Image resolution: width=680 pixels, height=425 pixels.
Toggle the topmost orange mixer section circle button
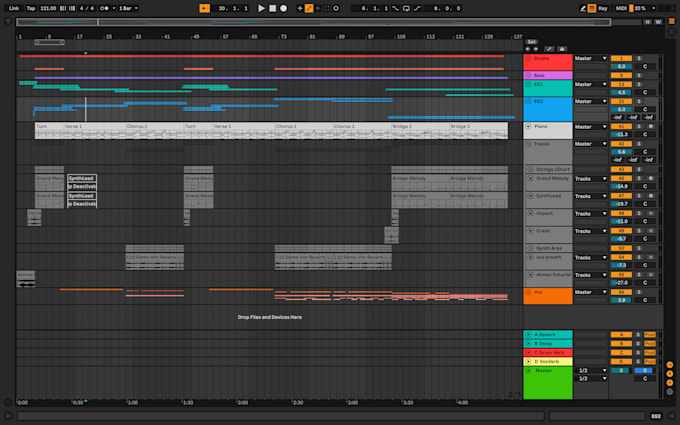pos(670,365)
